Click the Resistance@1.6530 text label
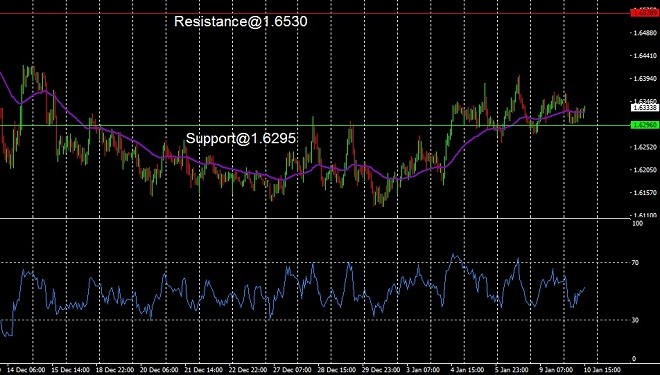The width and height of the screenshot is (660, 375). click(241, 21)
